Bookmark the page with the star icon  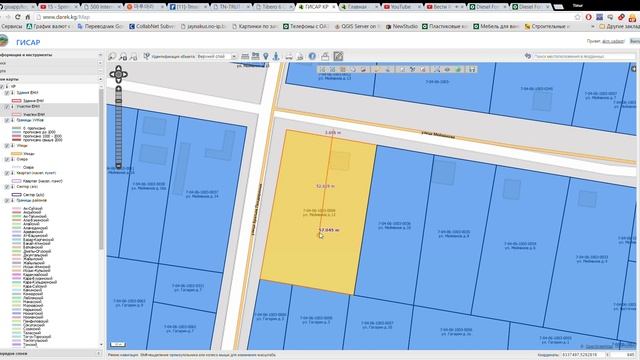[x=577, y=17]
